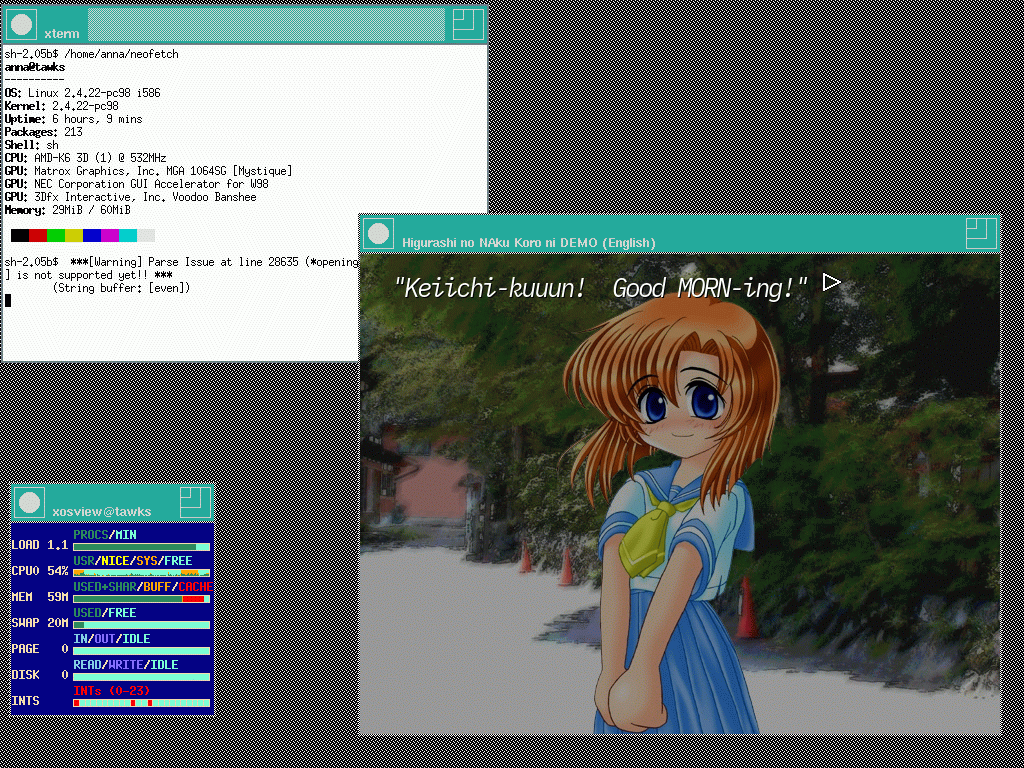Viewport: 1024px width, 768px height.
Task: Click the cyan color block in neofetch palette
Action: tap(128, 235)
